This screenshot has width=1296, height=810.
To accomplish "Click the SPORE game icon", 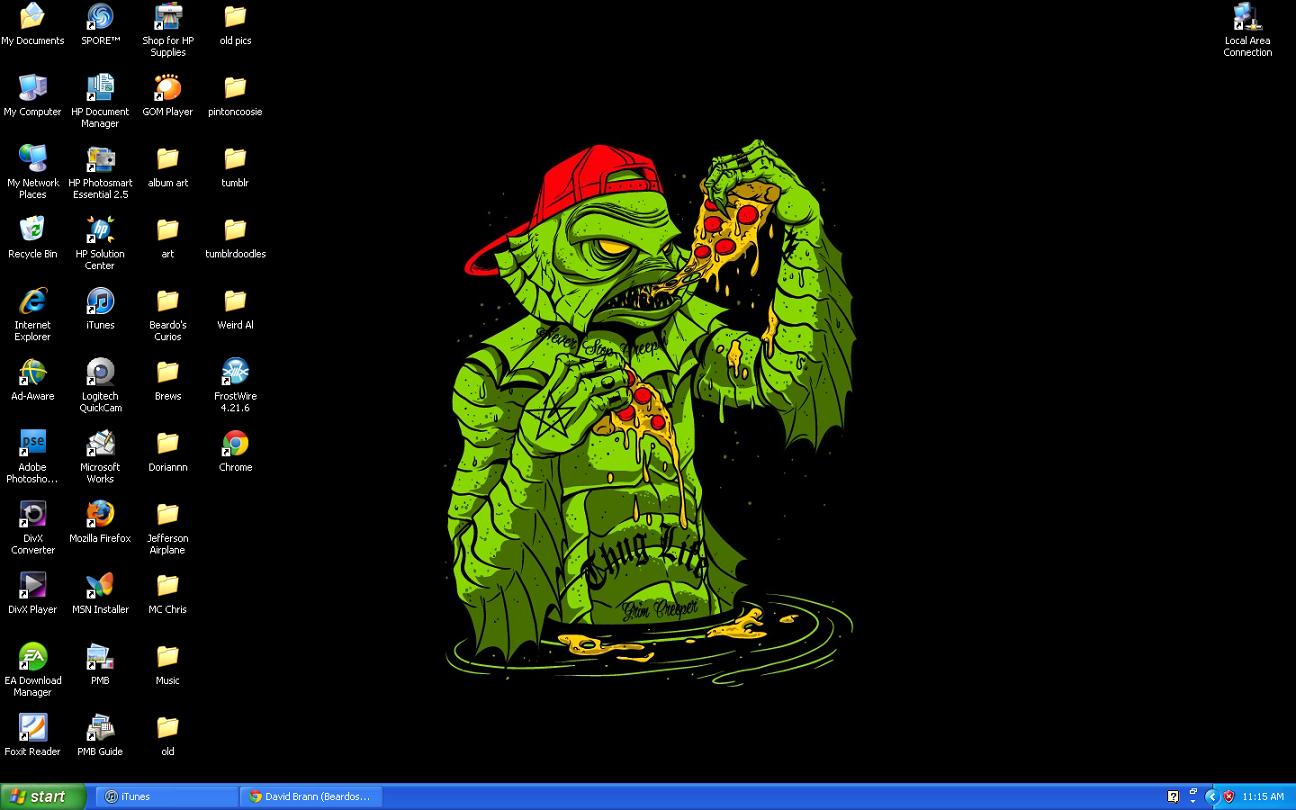I will pos(100,18).
